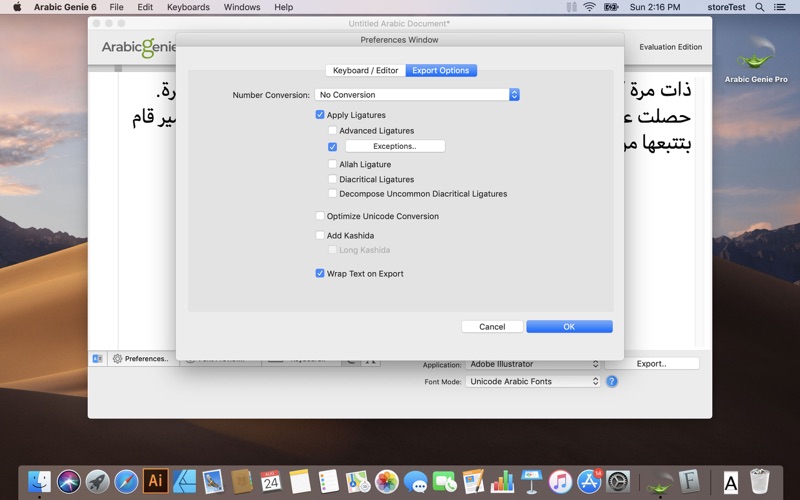The width and height of the screenshot is (800, 500).
Task: Open the Windows menu
Action: click(x=242, y=7)
